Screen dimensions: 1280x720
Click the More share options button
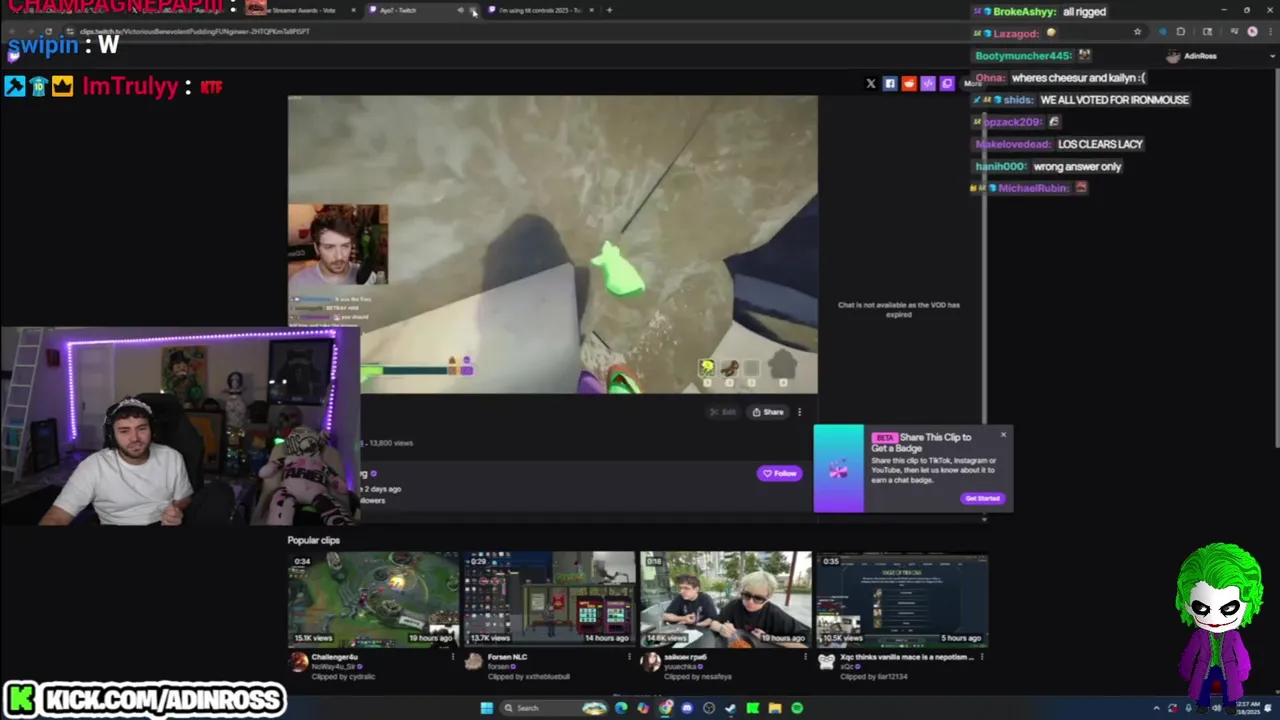[973, 84]
